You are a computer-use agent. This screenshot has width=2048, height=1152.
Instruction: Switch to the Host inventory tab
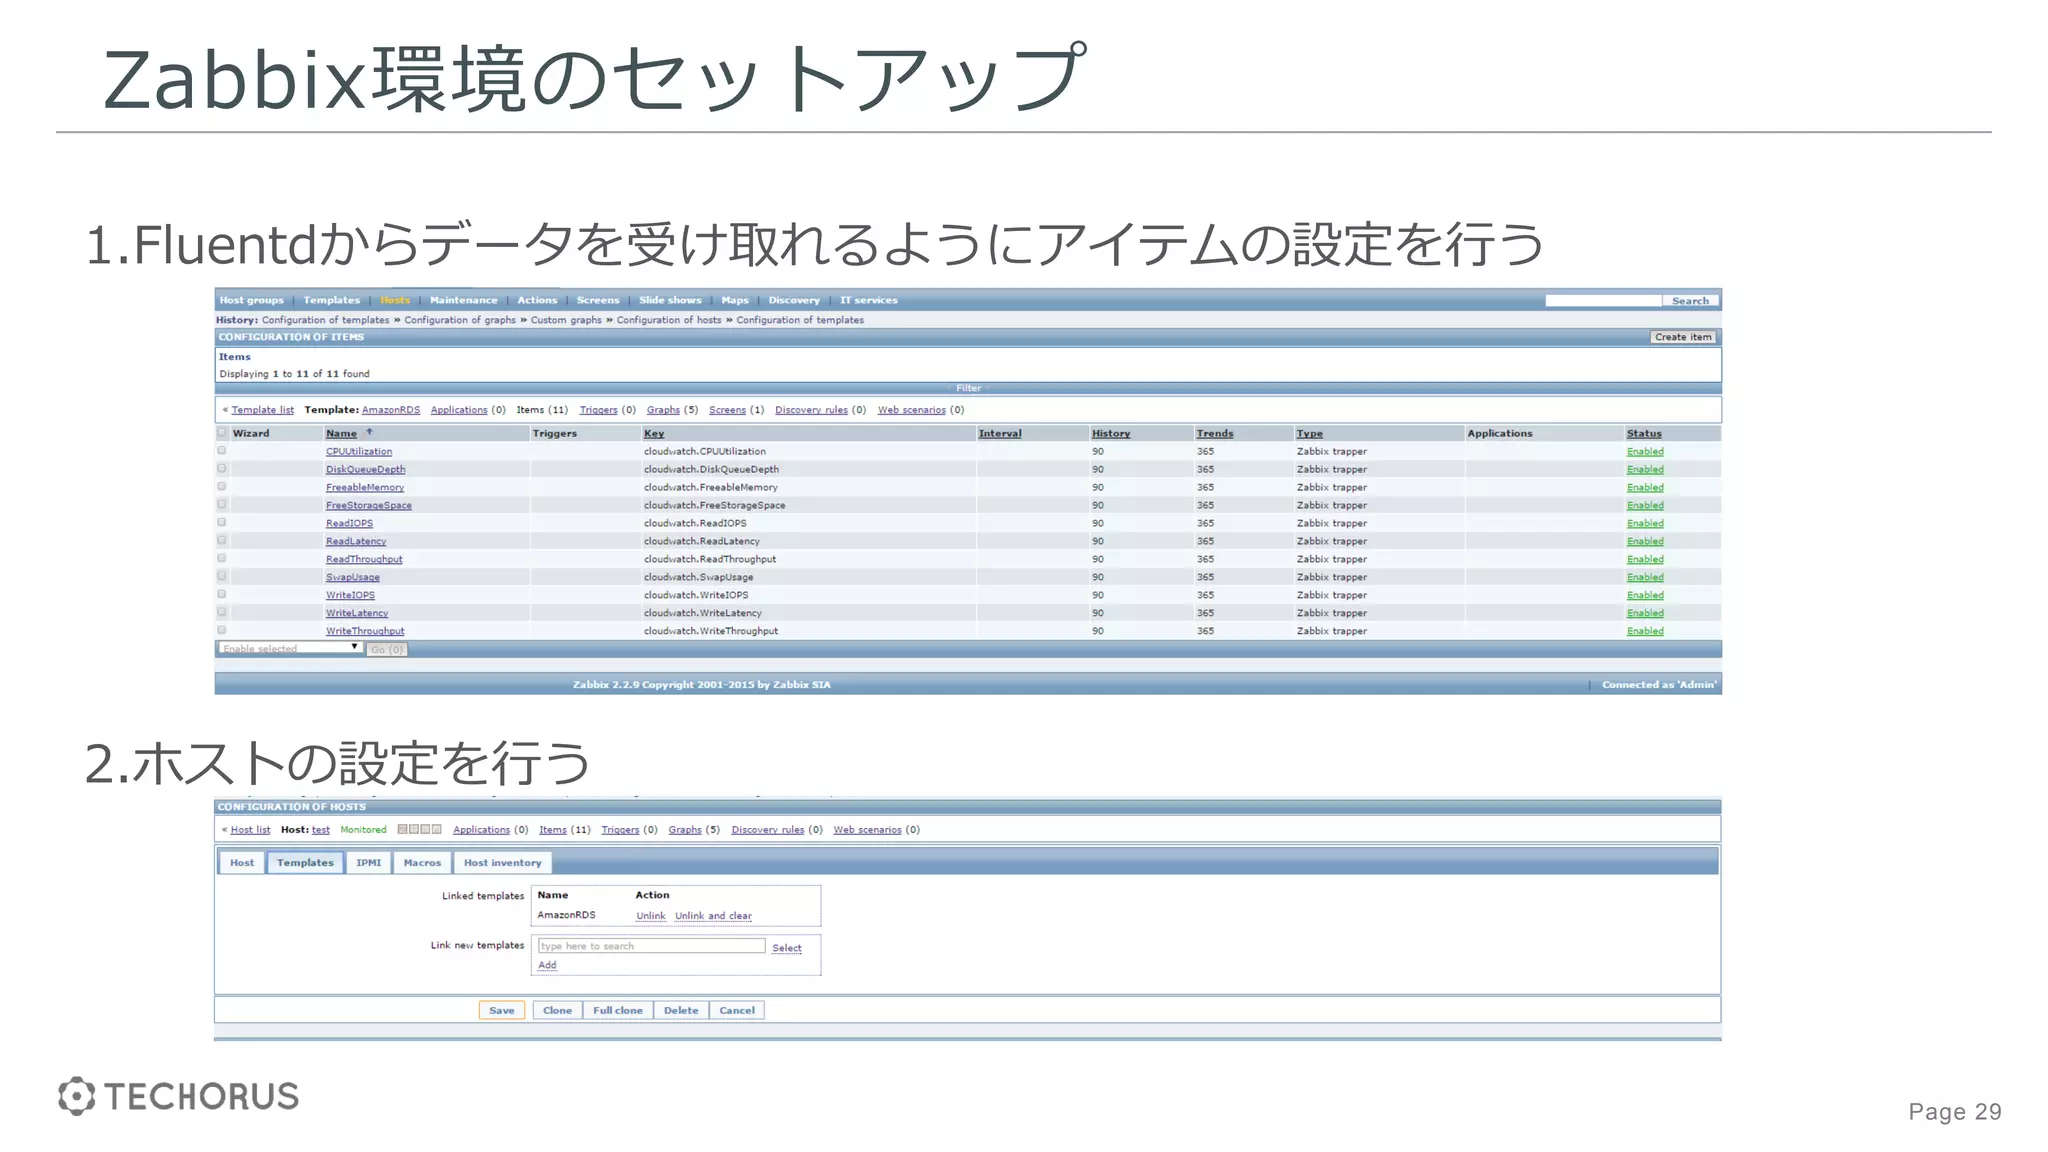tap(502, 863)
